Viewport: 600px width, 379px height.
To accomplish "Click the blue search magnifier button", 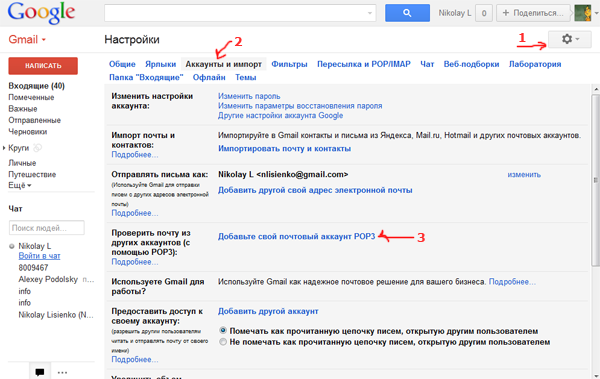I will tap(407, 13).
